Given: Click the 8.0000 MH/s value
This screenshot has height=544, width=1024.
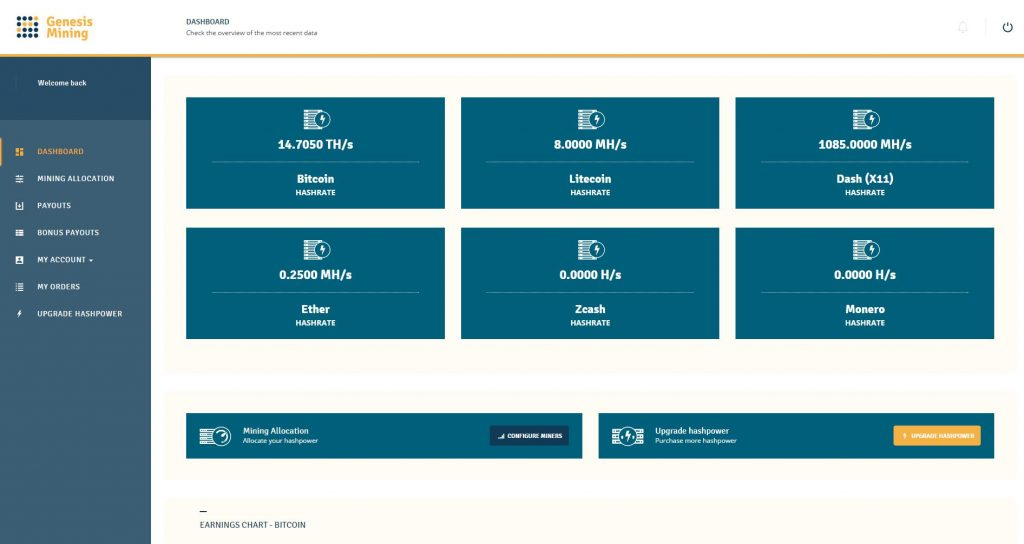Looking at the screenshot, I should coord(590,144).
